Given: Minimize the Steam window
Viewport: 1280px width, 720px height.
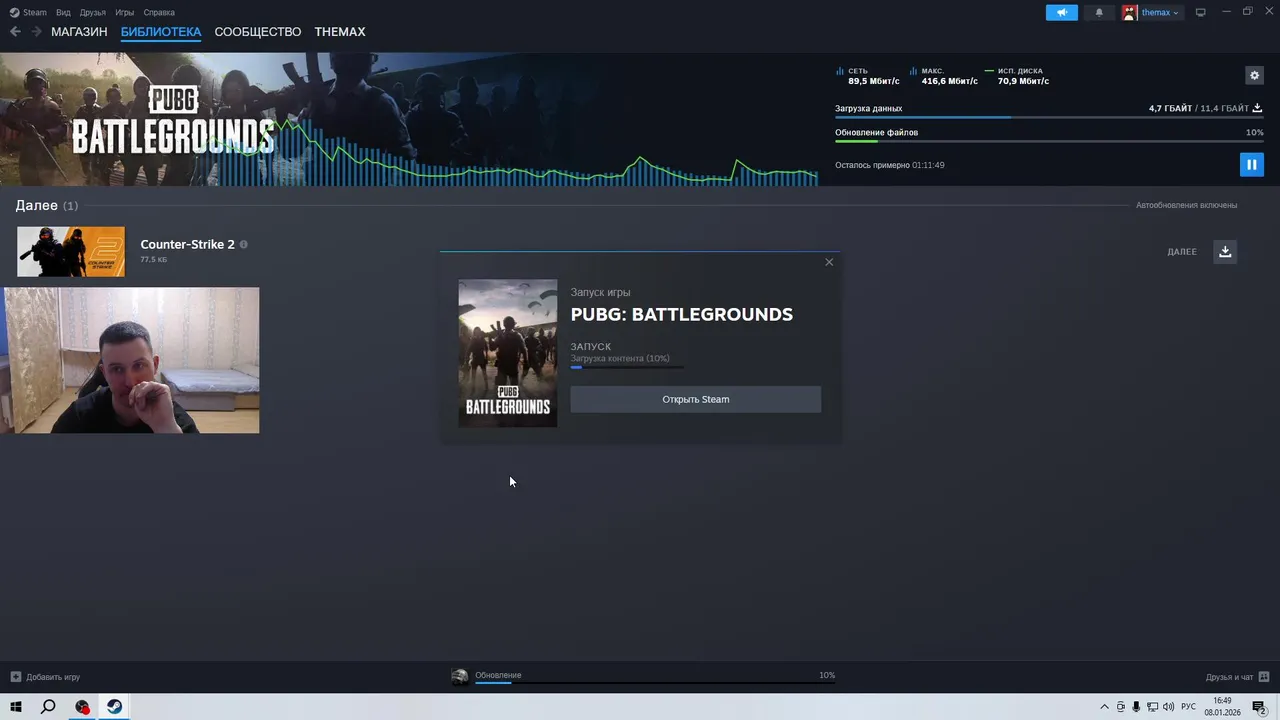Looking at the screenshot, I should point(1225,12).
